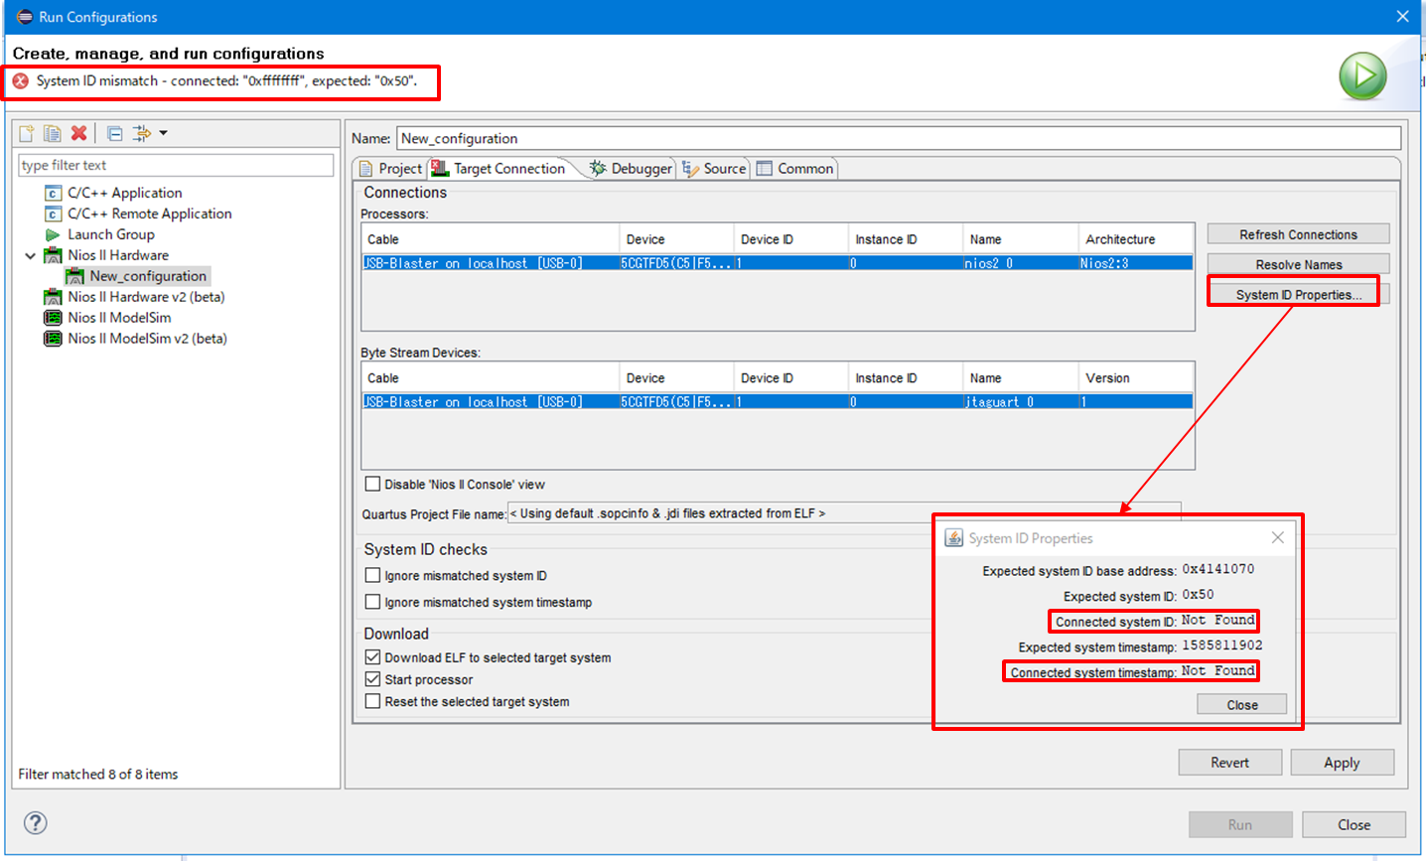Screen dimensions: 1426x861
Task: Open the filter launch configurations menu
Action: [150, 133]
